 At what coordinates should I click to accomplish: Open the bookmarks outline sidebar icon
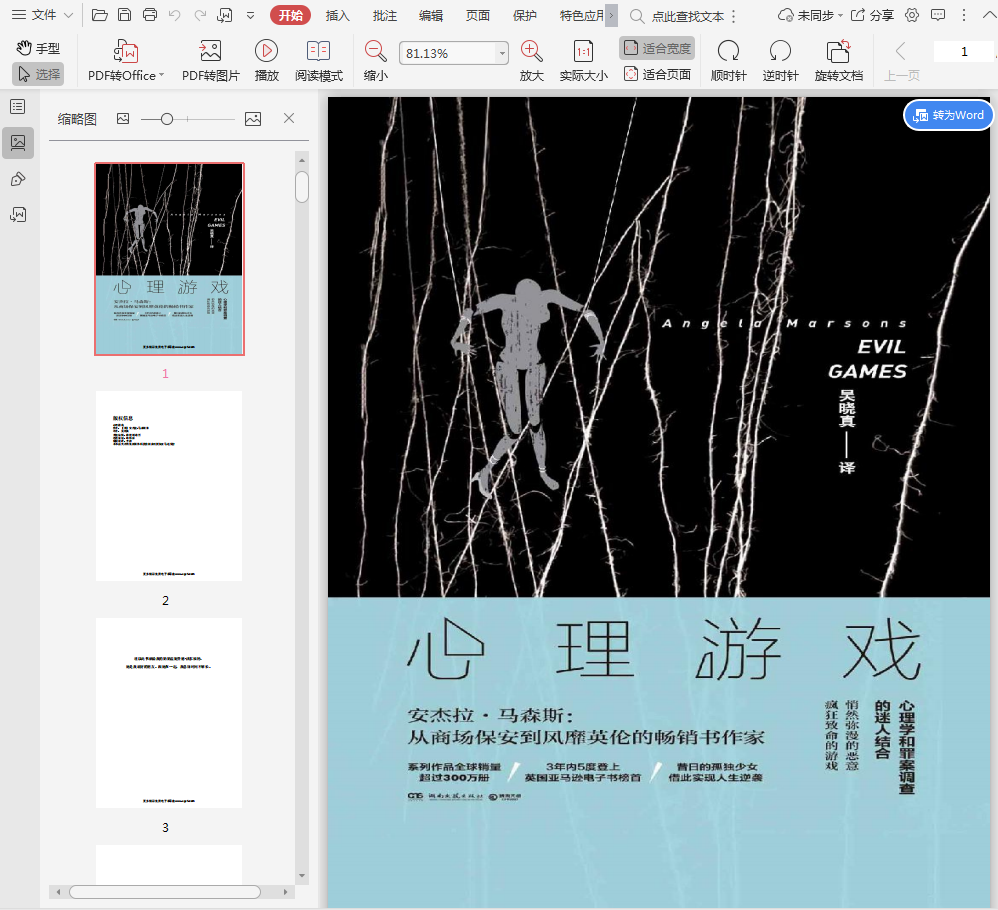click(x=18, y=106)
